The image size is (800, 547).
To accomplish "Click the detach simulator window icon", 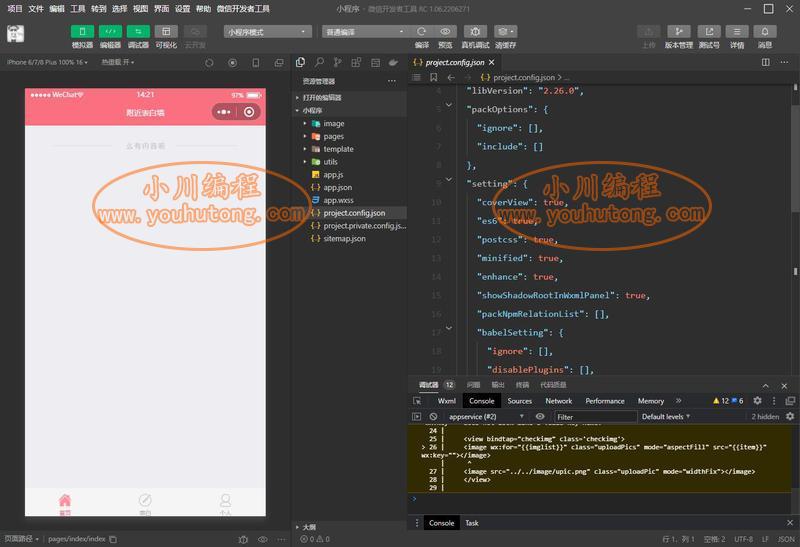I will [279, 63].
